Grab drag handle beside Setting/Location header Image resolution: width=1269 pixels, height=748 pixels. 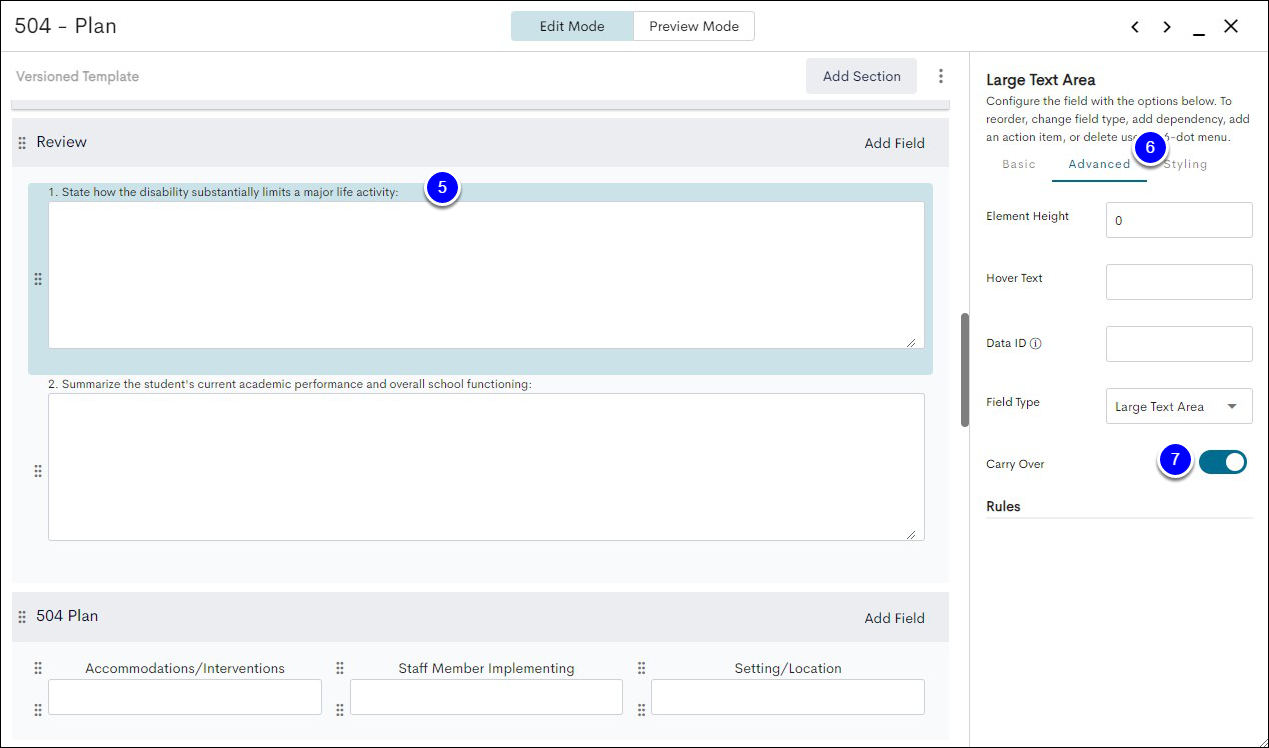click(642, 668)
